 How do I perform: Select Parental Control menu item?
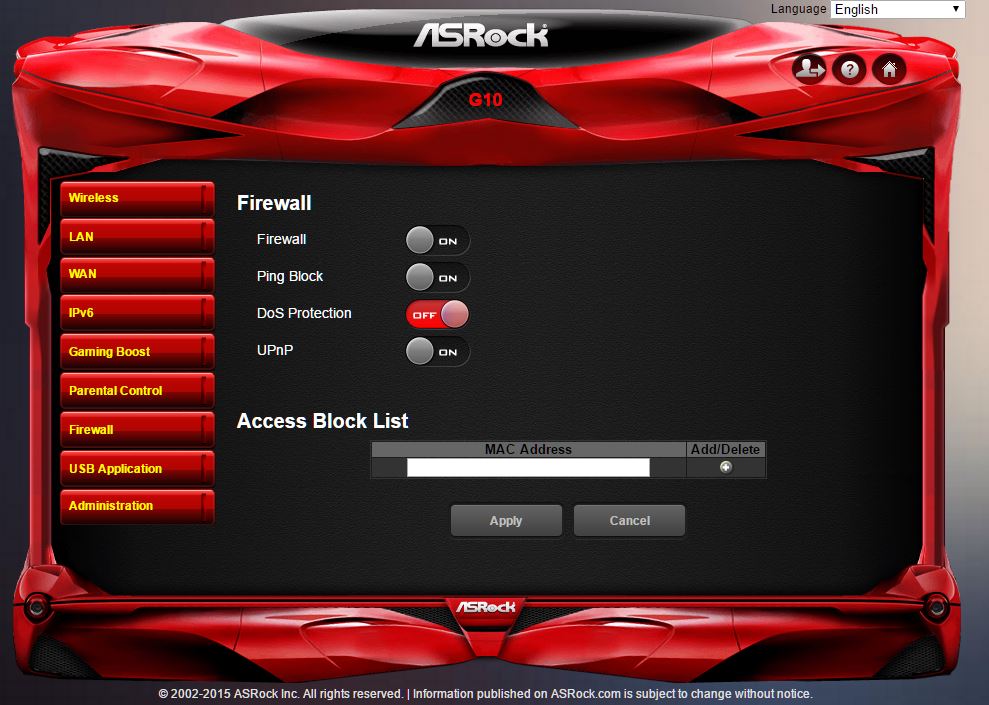[136, 391]
